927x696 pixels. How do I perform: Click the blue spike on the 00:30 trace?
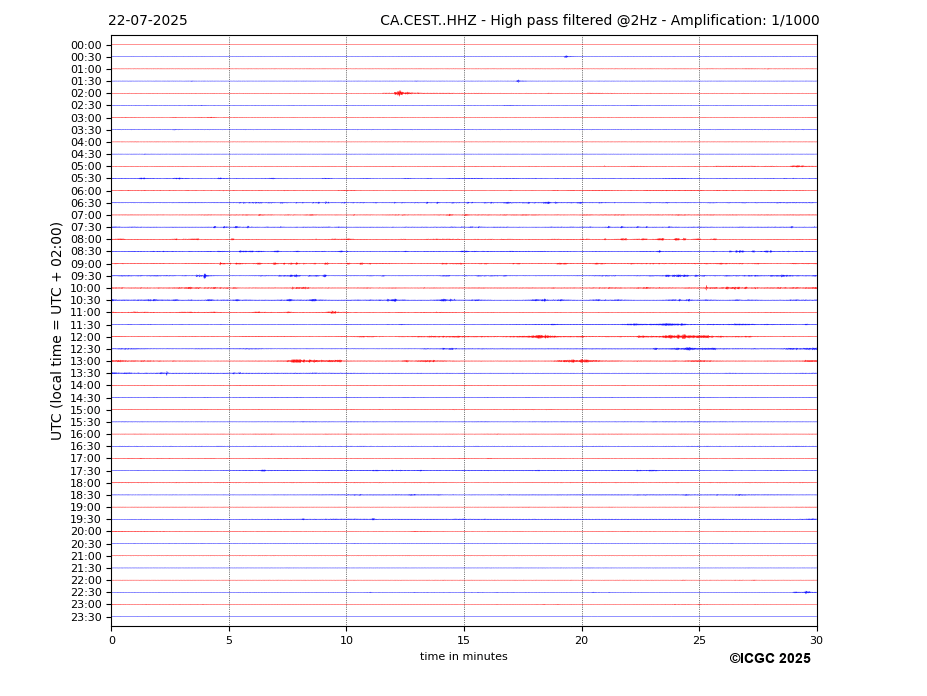(x=566, y=57)
